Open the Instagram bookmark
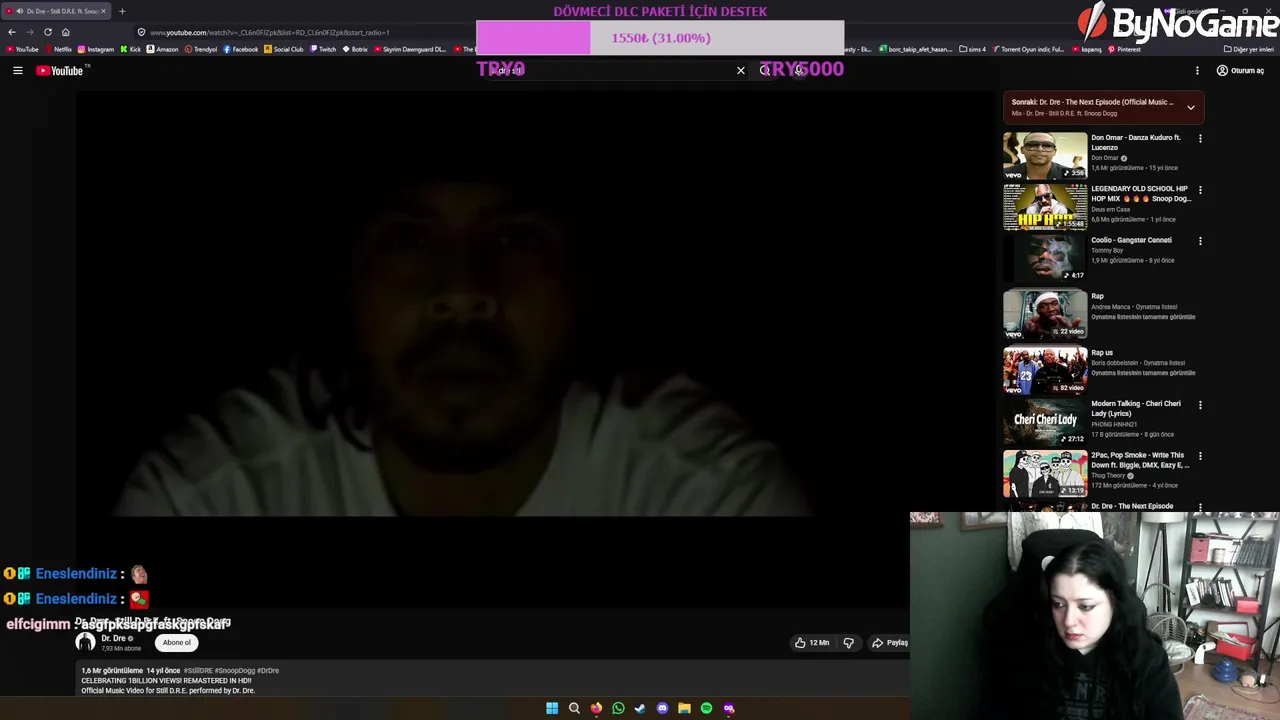Screen dimensions: 1280x720 coord(96,49)
